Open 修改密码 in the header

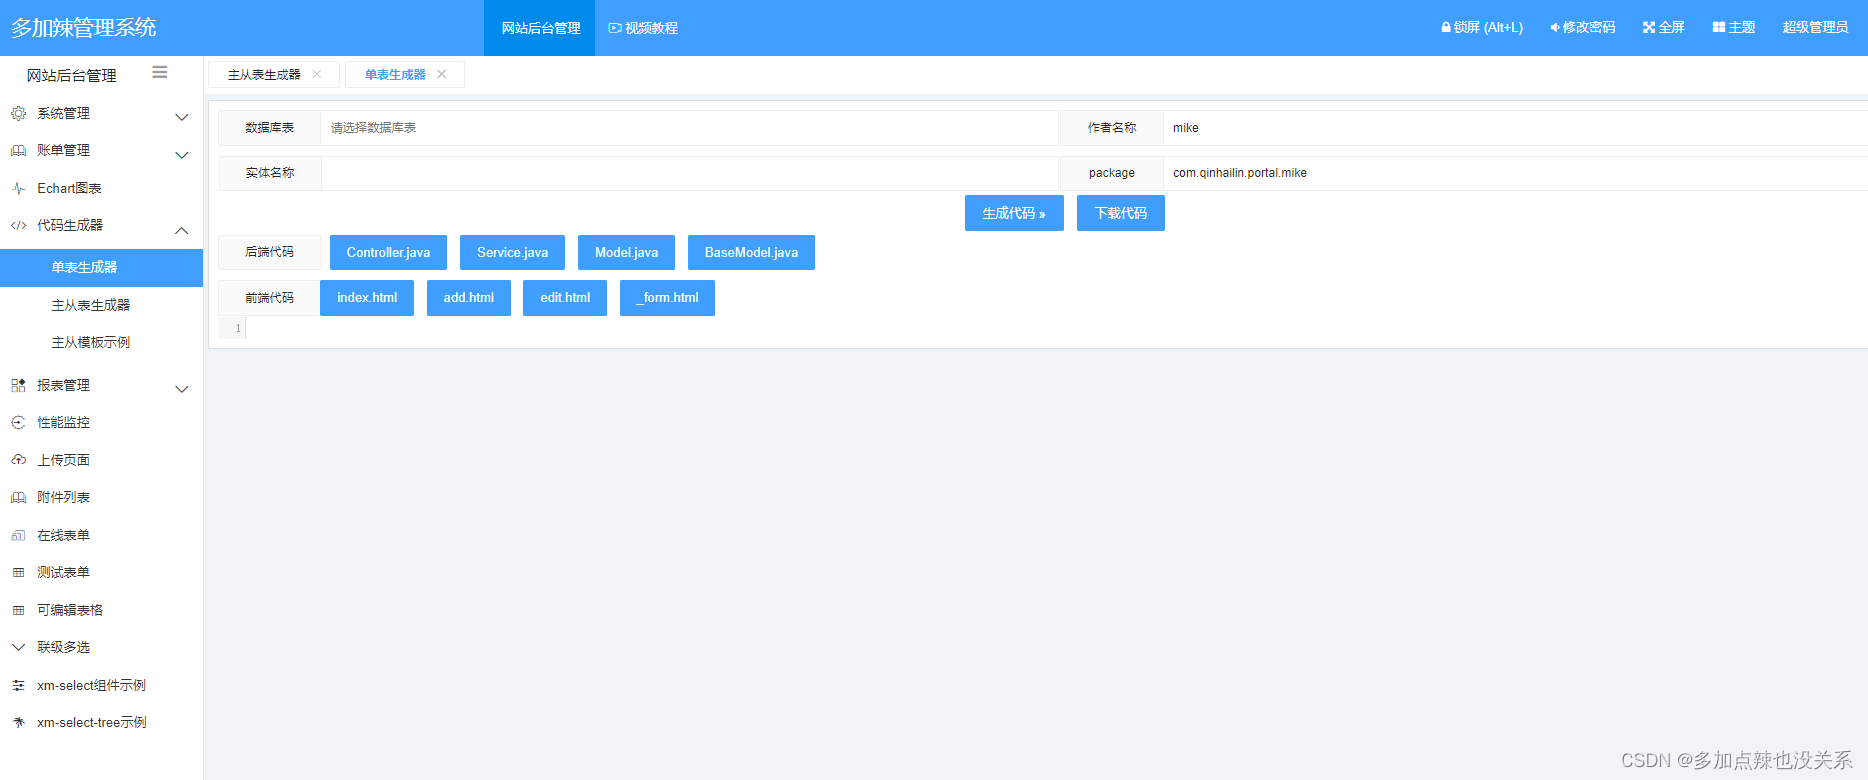click(x=1583, y=27)
